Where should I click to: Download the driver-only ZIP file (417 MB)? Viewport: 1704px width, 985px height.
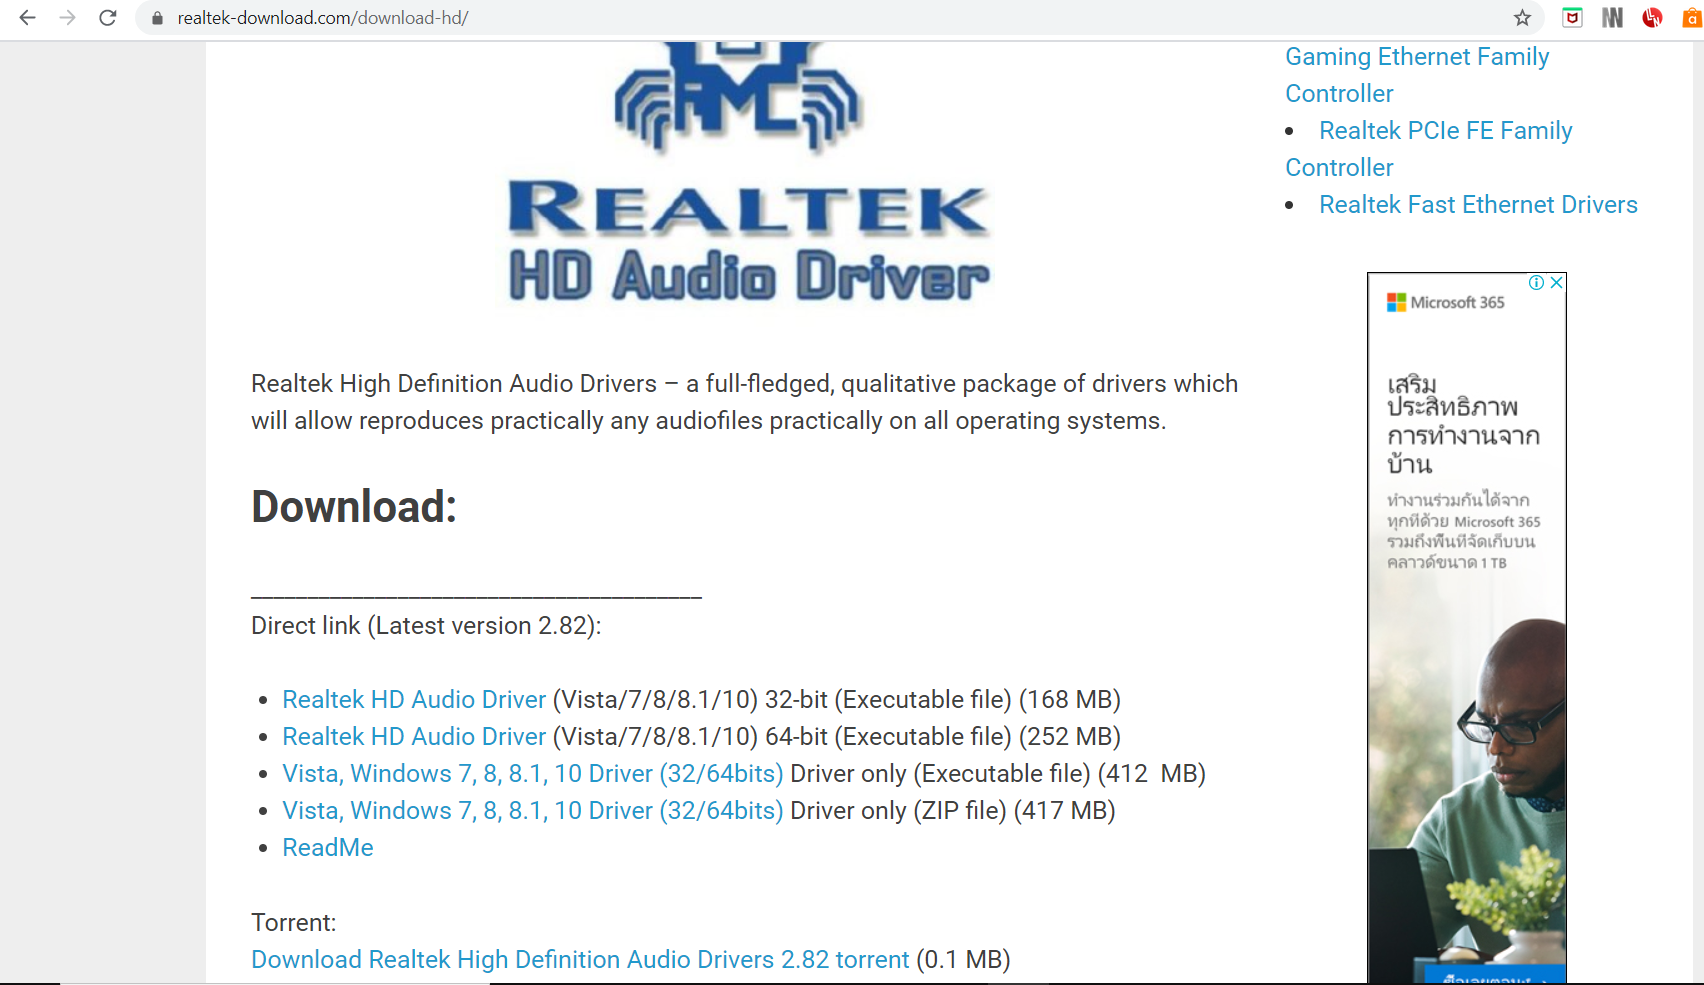[x=533, y=810]
